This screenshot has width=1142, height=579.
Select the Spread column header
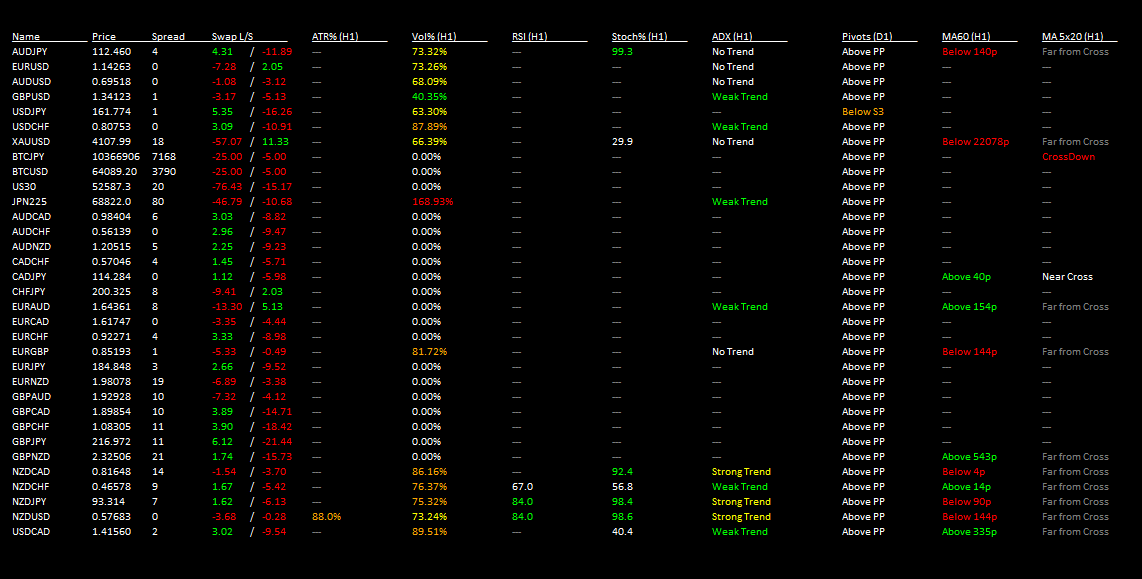[168, 36]
